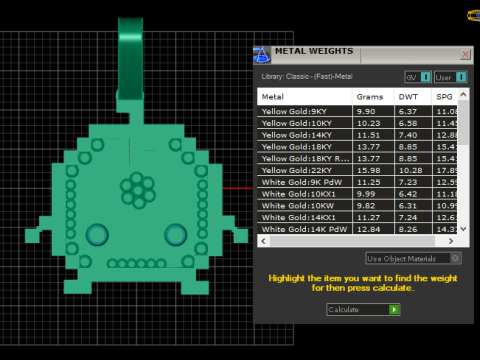Click the table scroll up arrow
The width and height of the screenshot is (480, 360).
click(463, 95)
